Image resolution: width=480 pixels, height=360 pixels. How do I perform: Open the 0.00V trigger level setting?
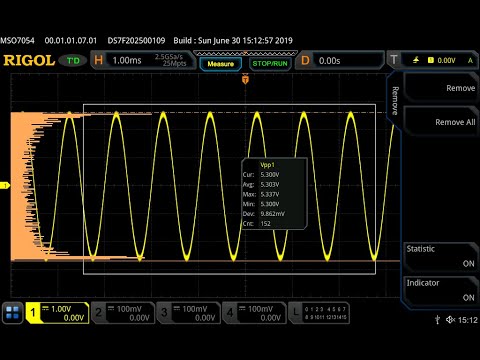[446, 60]
